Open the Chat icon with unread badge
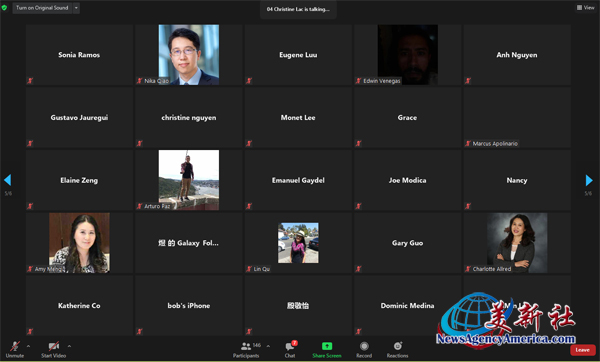Image resolution: width=600 pixels, height=362 pixels. pyautogui.click(x=290, y=346)
